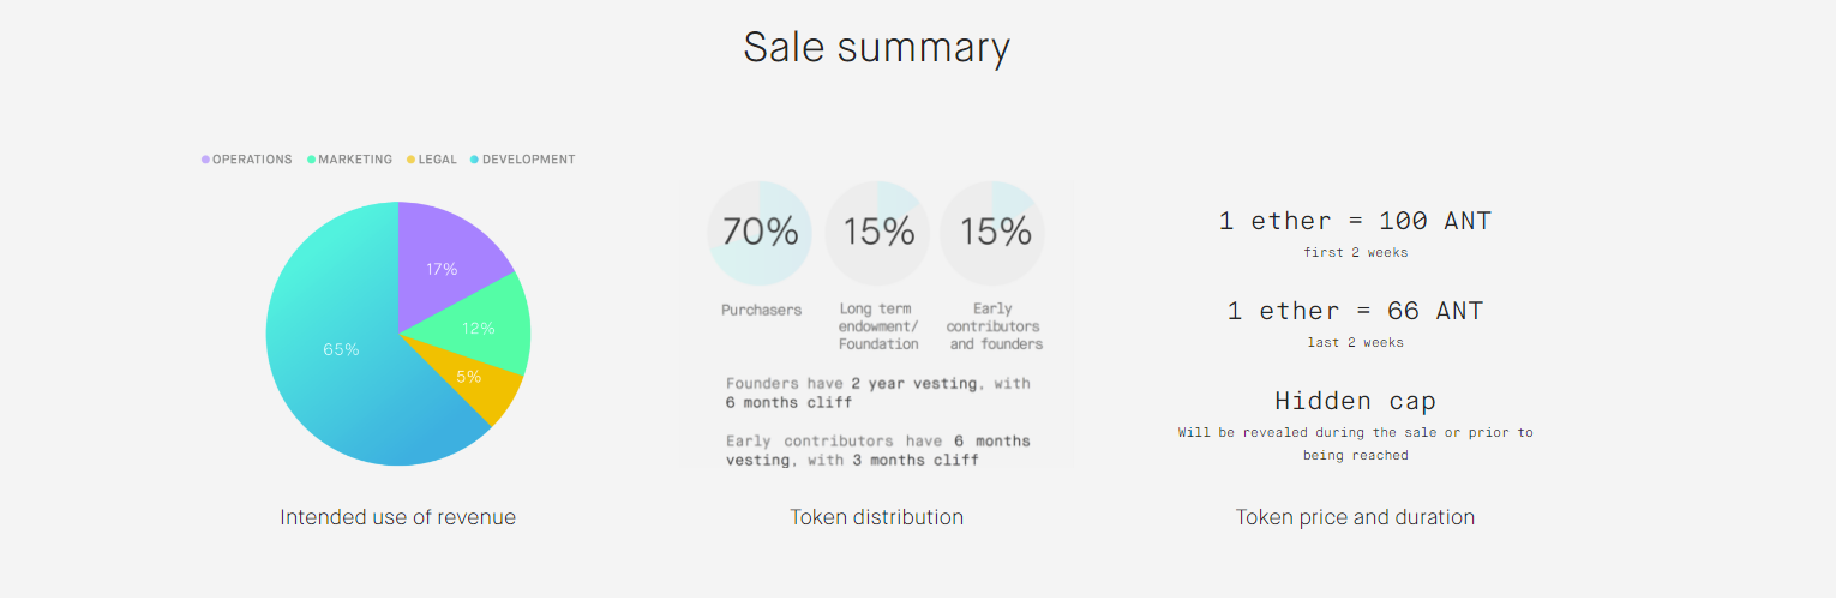The width and height of the screenshot is (1836, 598).
Task: Click the 15% Early contributors circle
Action: pos(994,233)
